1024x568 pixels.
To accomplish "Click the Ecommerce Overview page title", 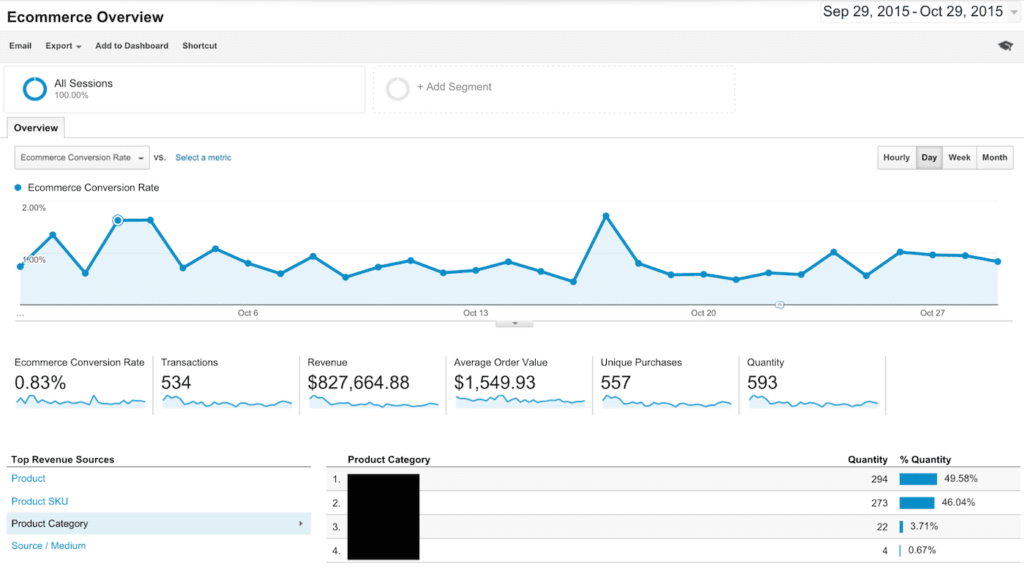I will (x=86, y=17).
